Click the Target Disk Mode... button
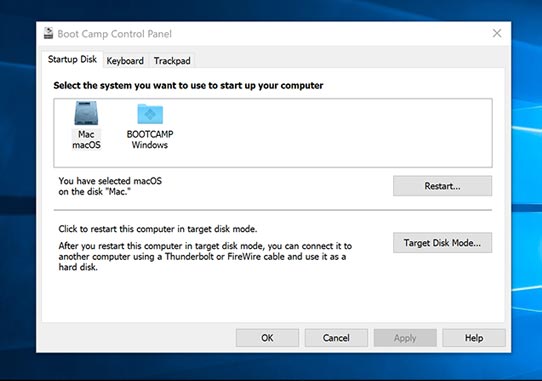 pos(442,243)
